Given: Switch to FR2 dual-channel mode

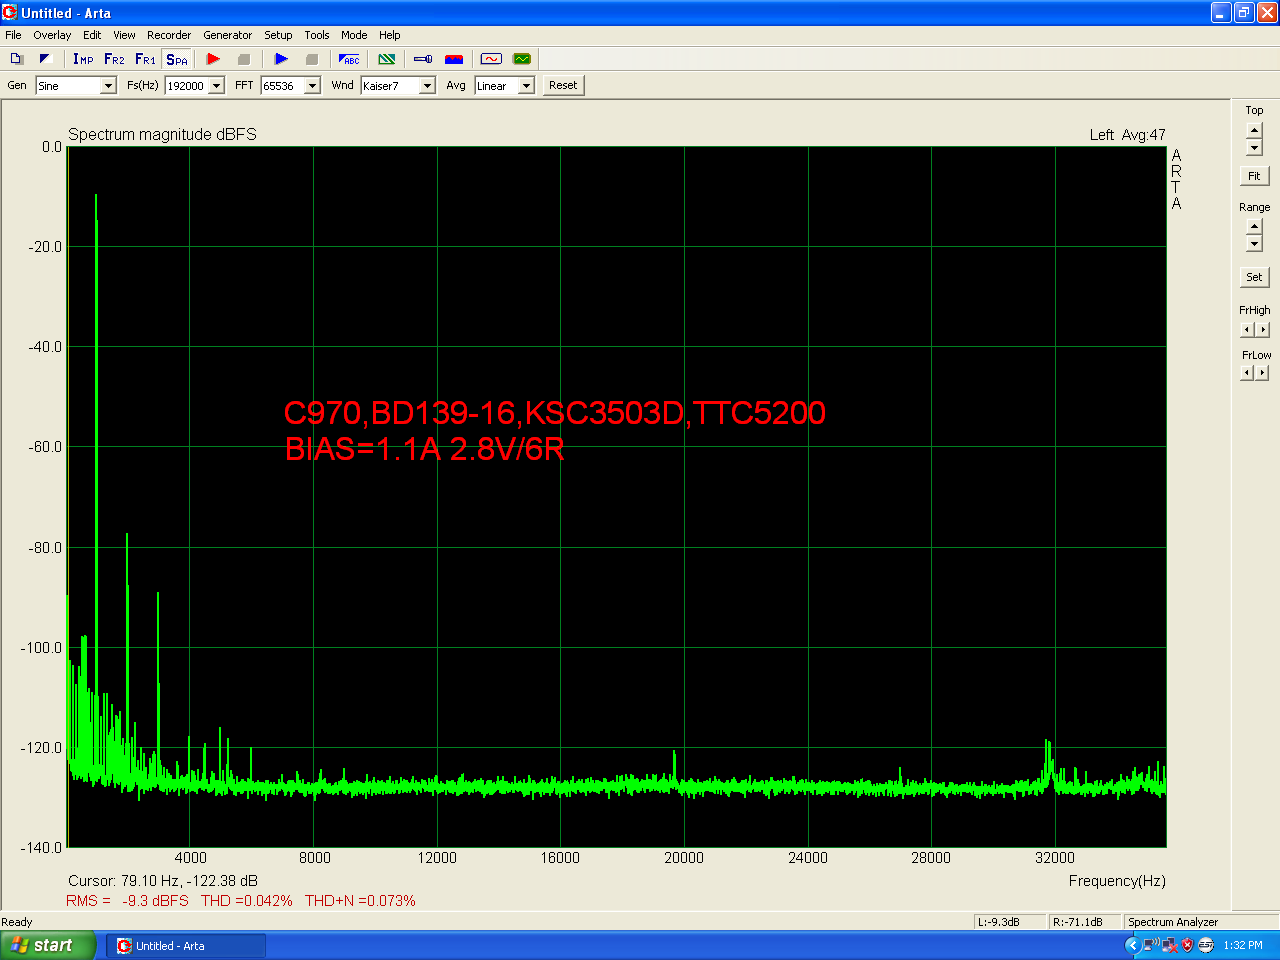Looking at the screenshot, I should pos(114,59).
